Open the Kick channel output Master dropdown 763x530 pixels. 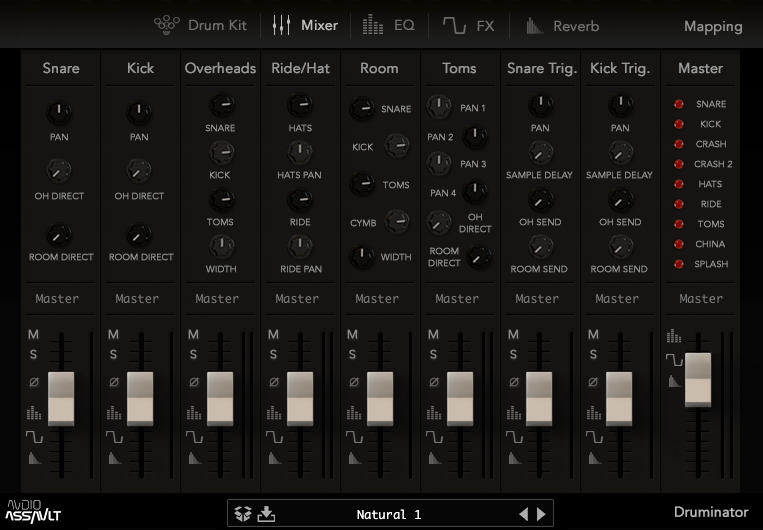click(137, 298)
